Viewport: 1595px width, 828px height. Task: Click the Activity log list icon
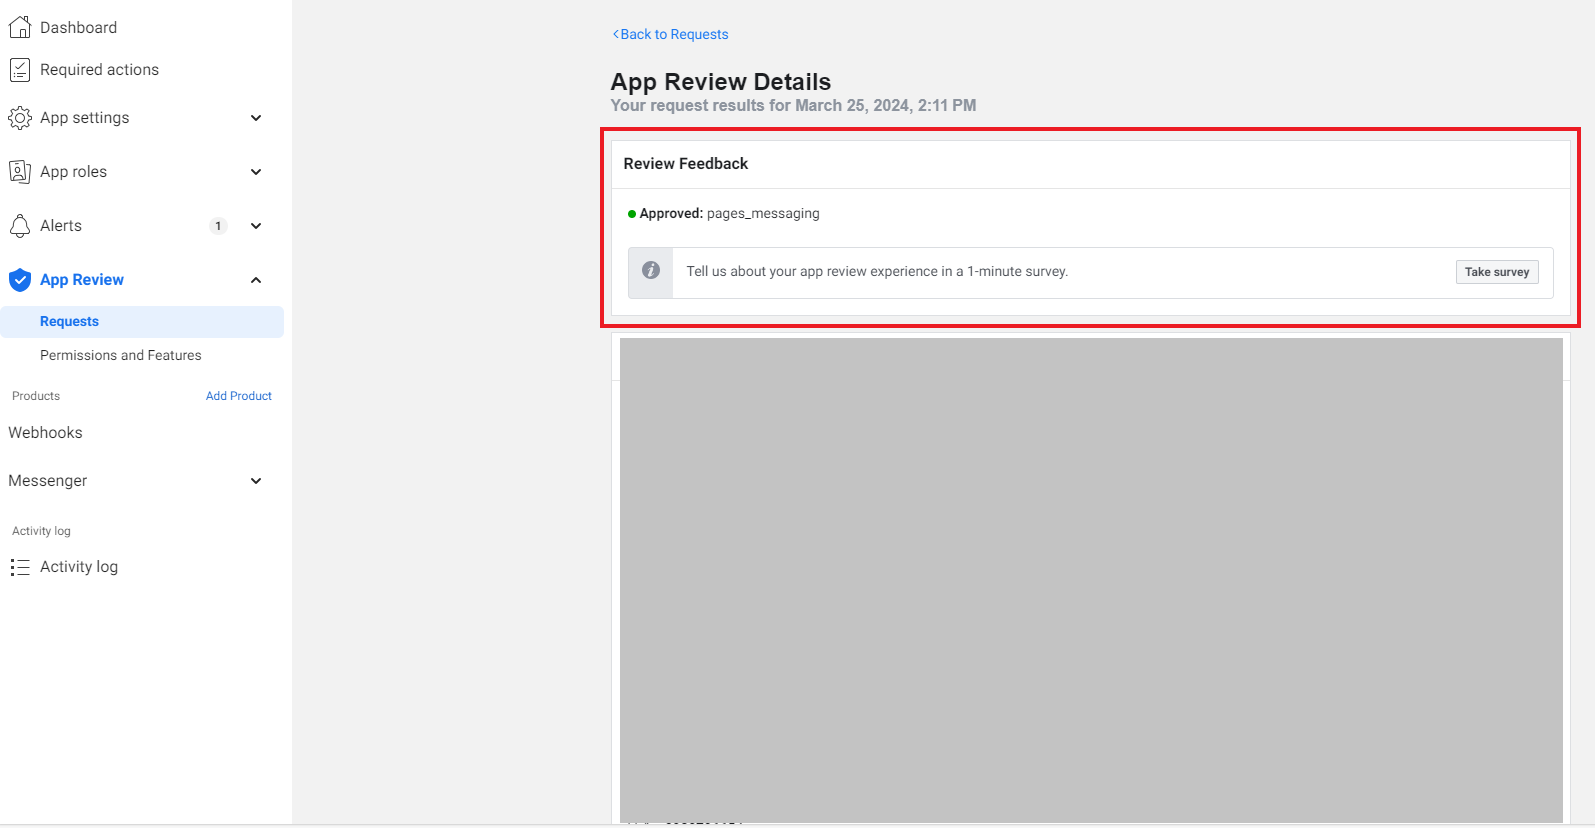(x=19, y=567)
